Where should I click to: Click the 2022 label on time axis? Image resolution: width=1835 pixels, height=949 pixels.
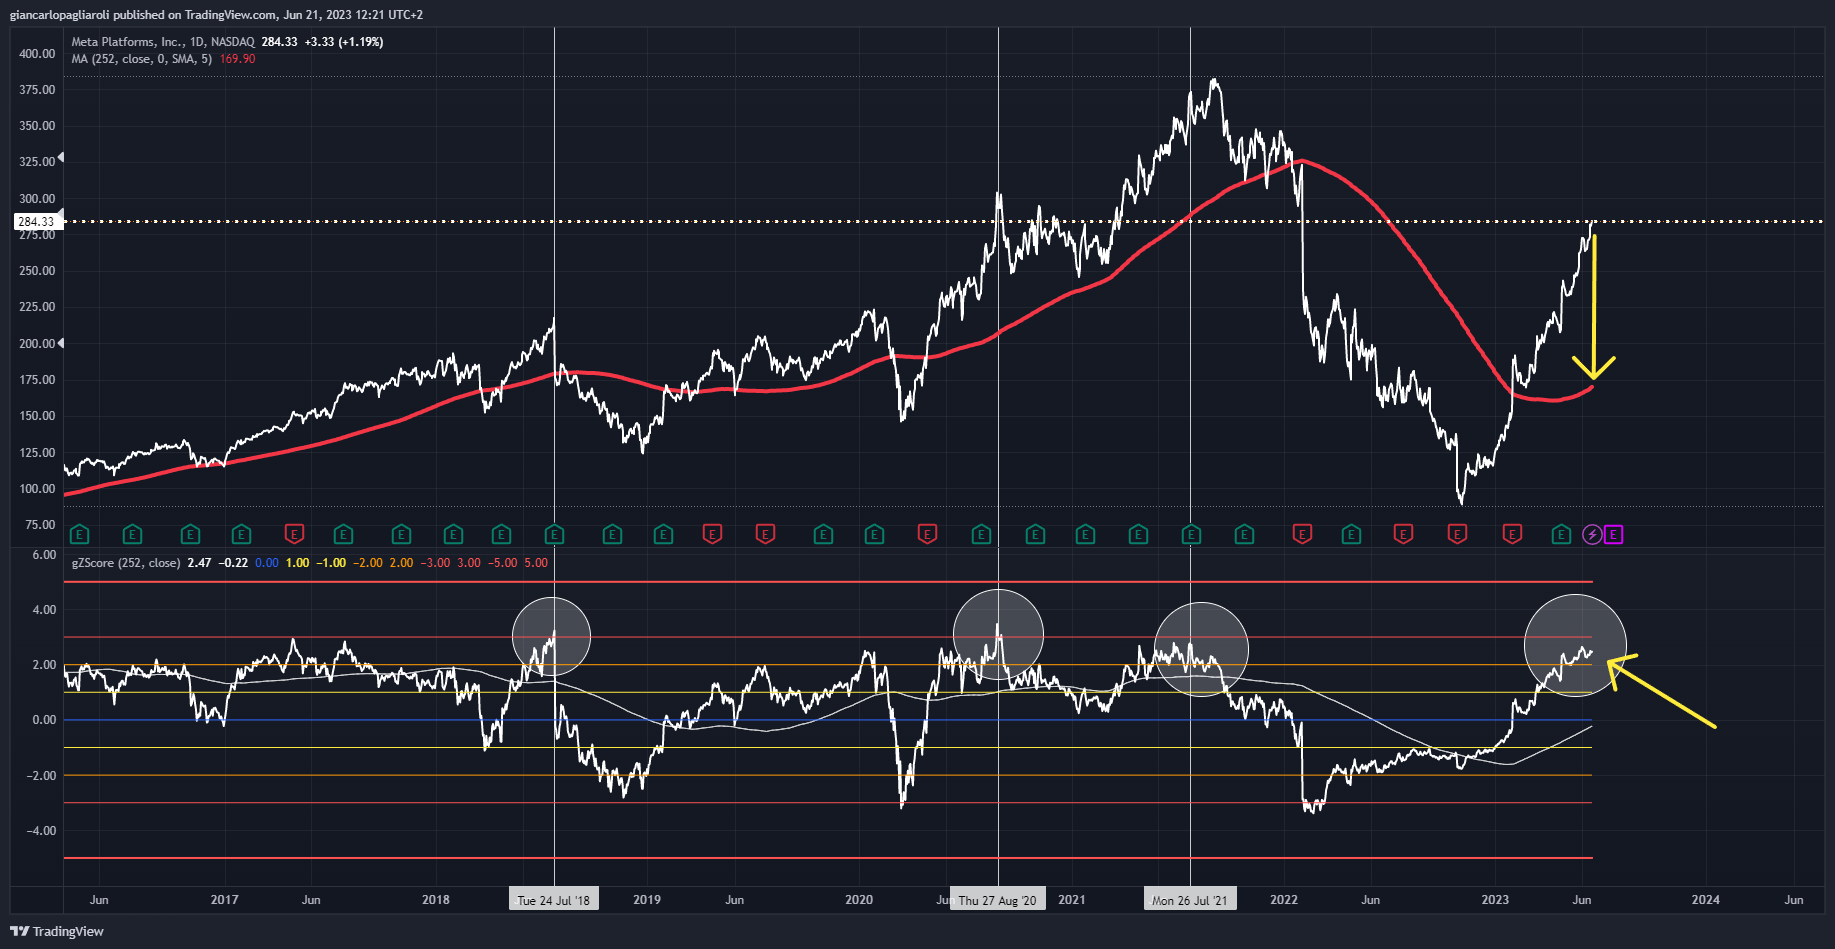(x=1284, y=900)
